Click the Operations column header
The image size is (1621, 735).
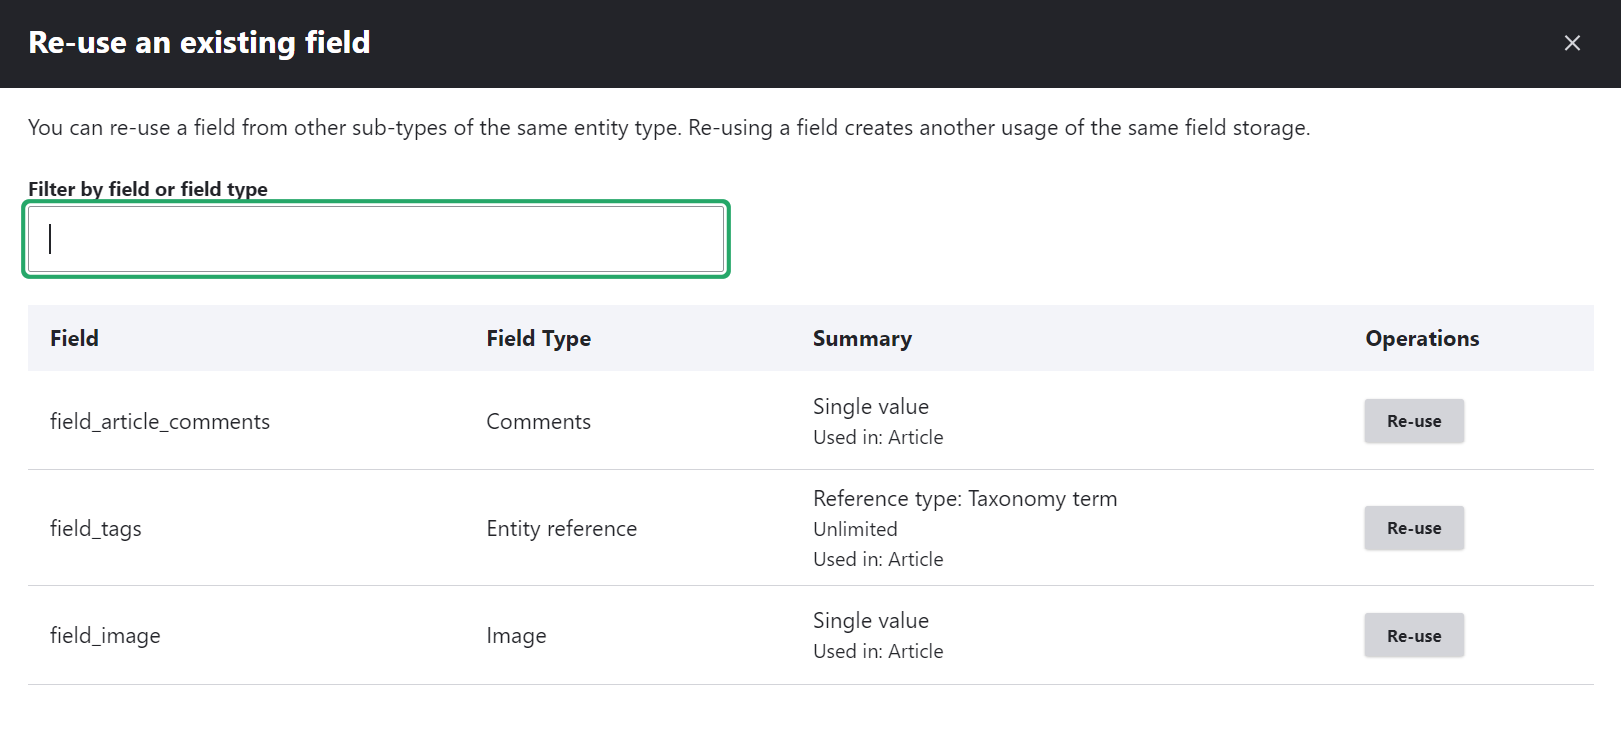(1421, 339)
